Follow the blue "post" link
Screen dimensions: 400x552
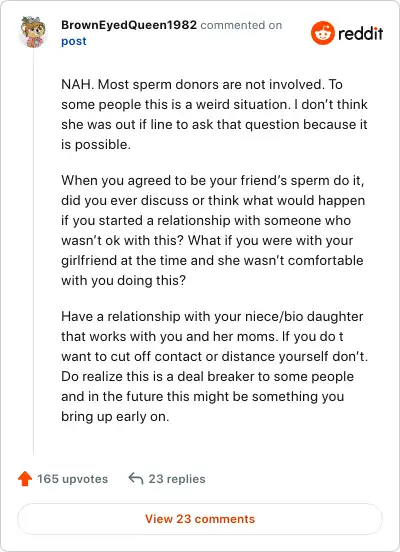click(74, 41)
